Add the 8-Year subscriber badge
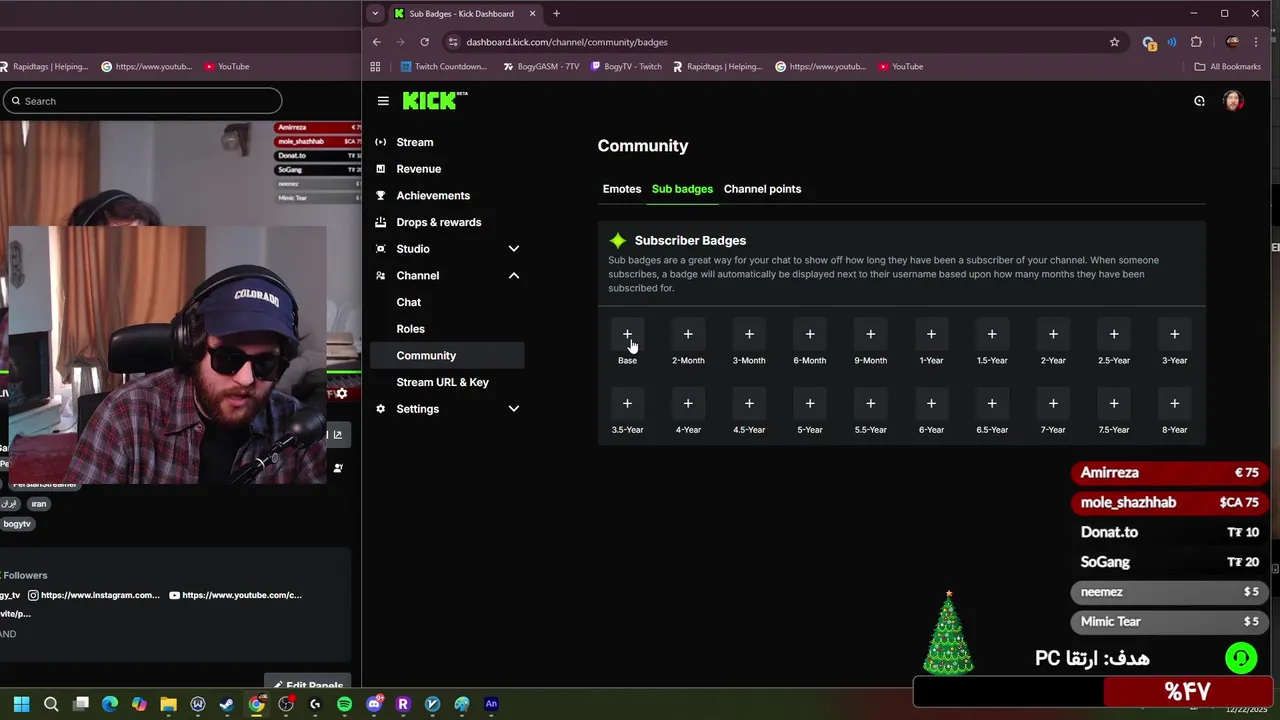Viewport: 1280px width, 720px height. (x=1175, y=403)
